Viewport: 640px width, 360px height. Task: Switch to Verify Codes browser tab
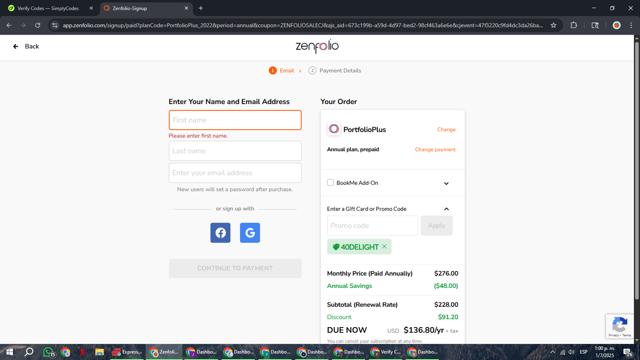[48, 8]
